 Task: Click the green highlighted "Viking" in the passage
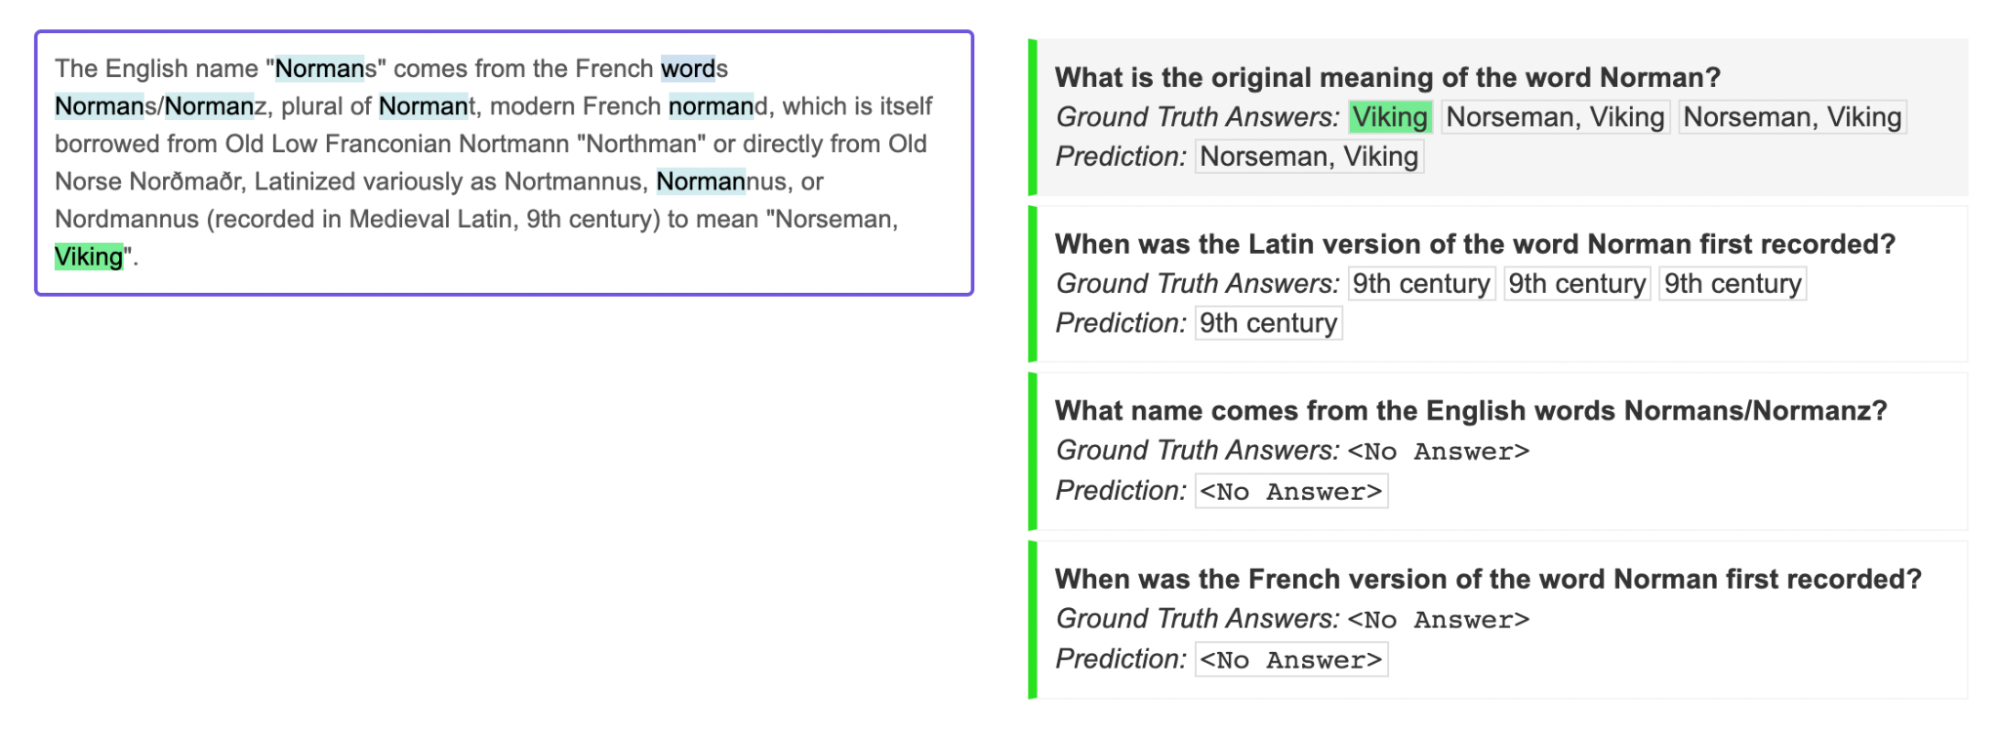89,257
